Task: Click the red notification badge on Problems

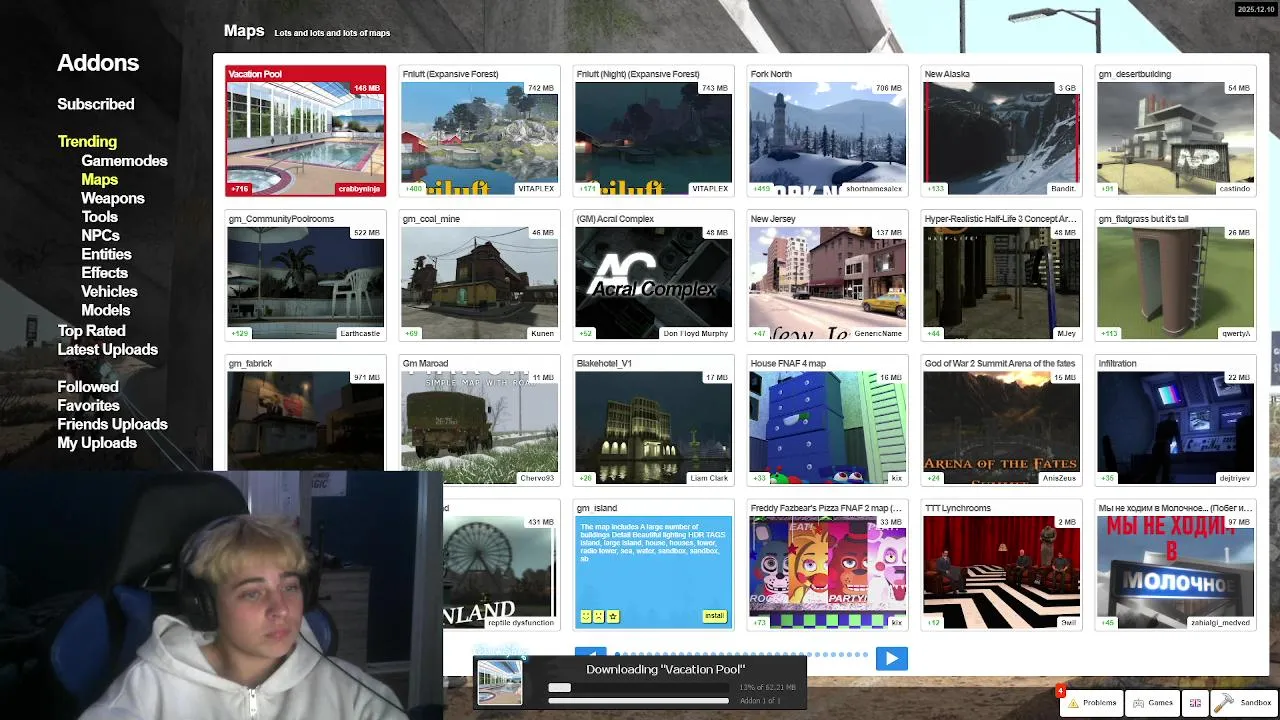Action: 1060,691
